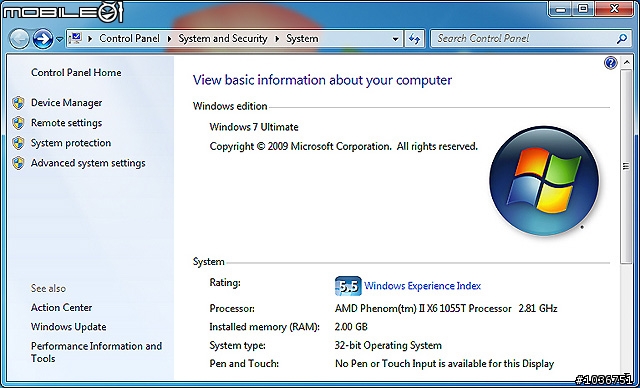The width and height of the screenshot is (640, 388).
Task: Open Help with the blue question mark
Action: pyautogui.click(x=610, y=63)
